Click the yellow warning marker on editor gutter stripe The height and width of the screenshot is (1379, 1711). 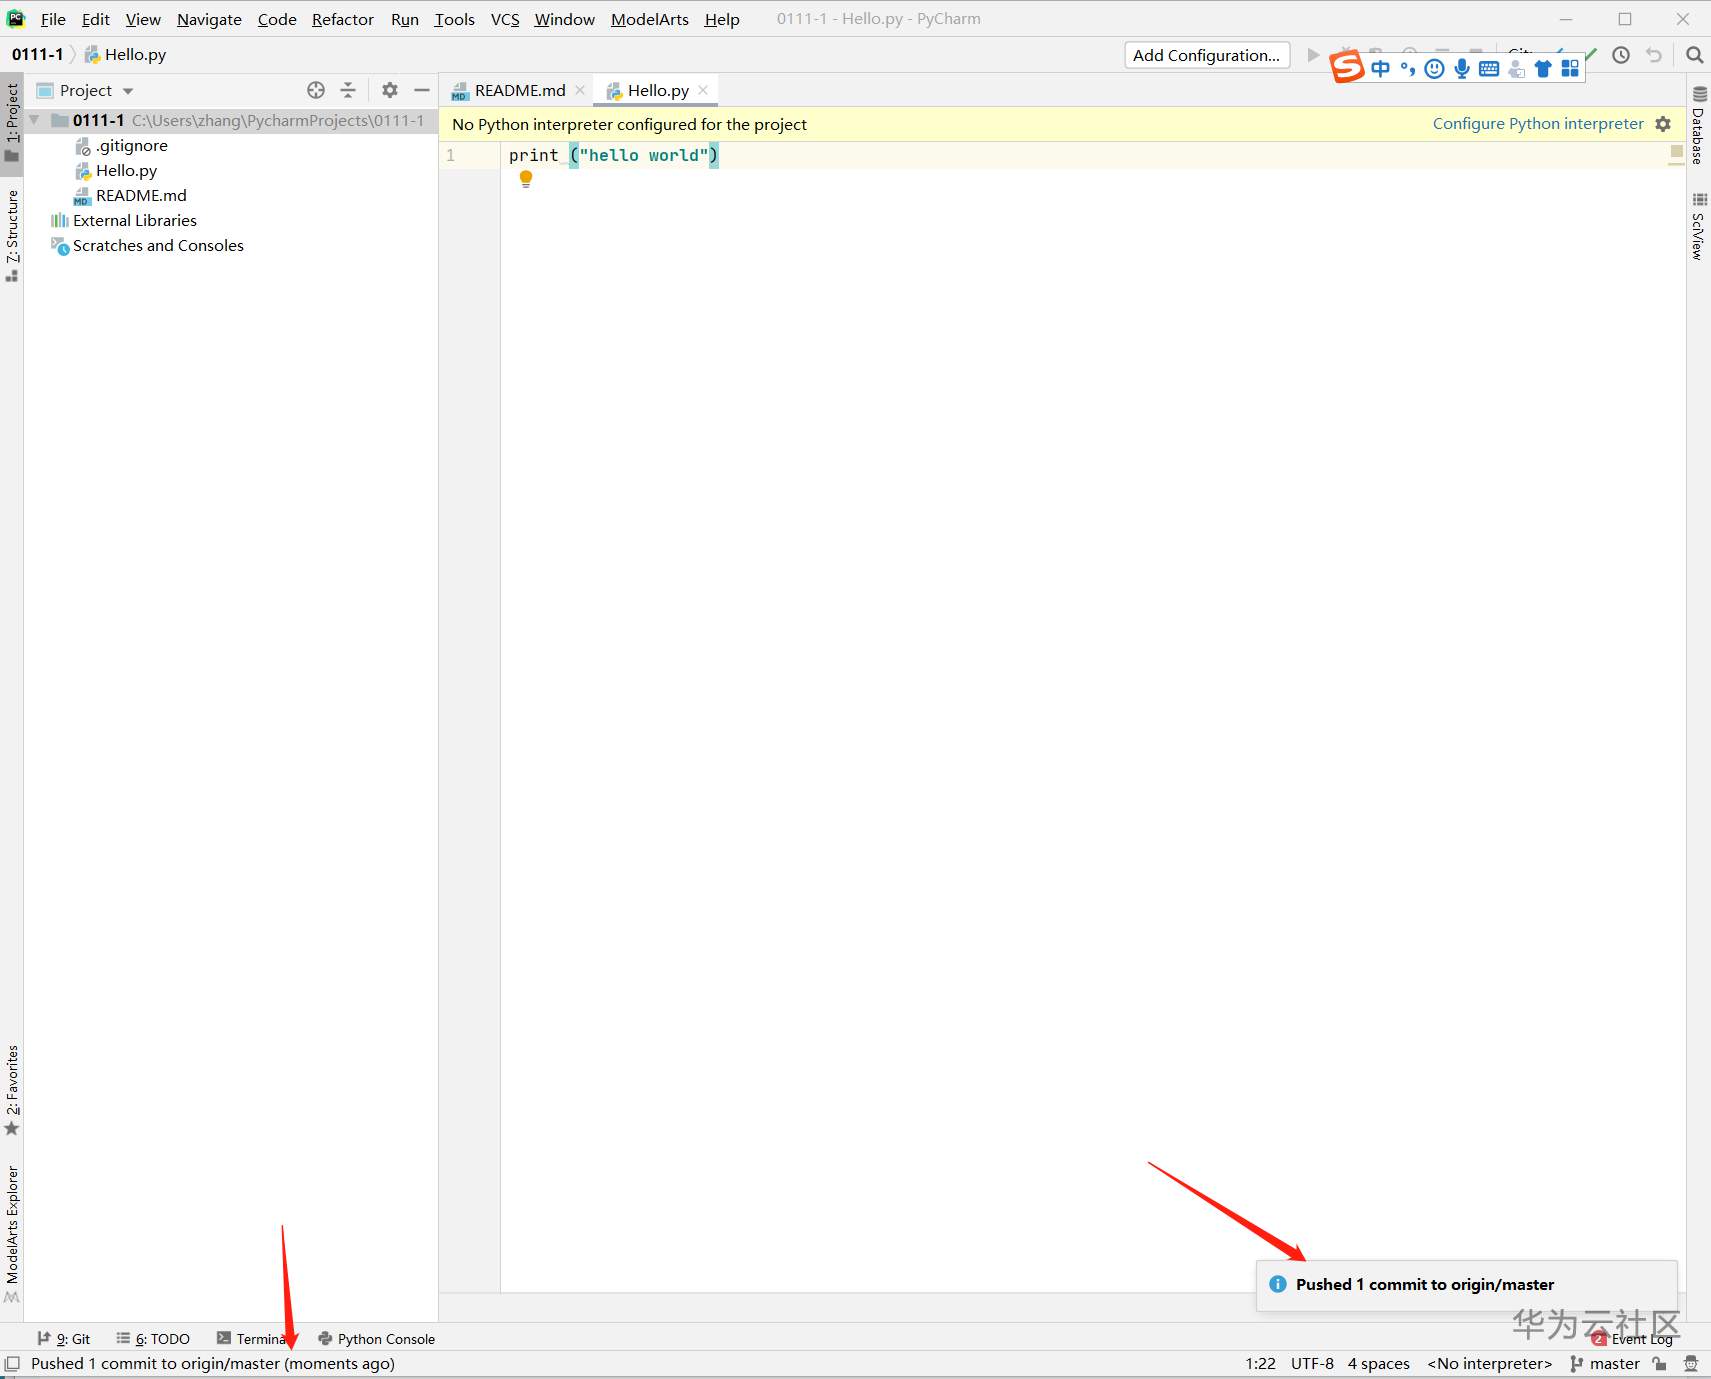click(1676, 152)
